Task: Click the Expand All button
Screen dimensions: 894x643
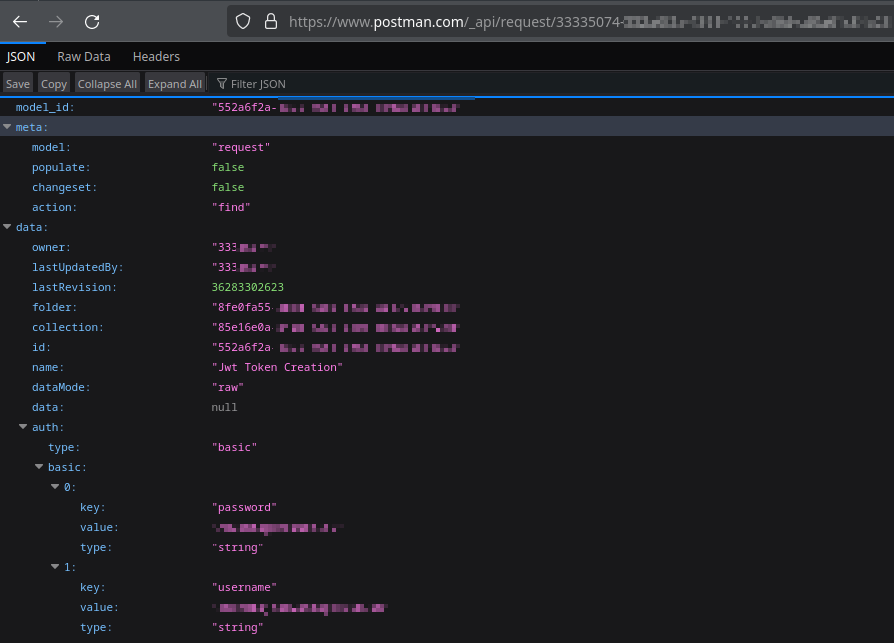Action: [174, 83]
